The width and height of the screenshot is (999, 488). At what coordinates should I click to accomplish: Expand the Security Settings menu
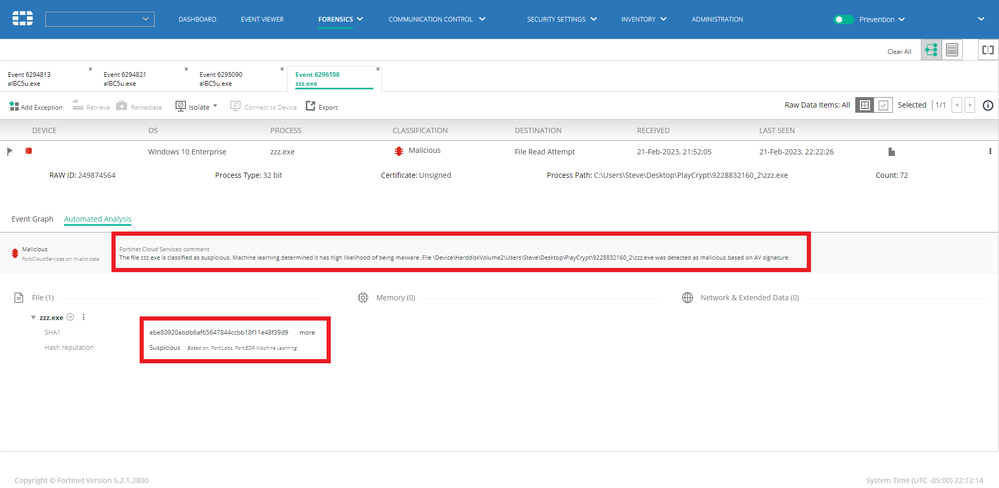click(562, 20)
